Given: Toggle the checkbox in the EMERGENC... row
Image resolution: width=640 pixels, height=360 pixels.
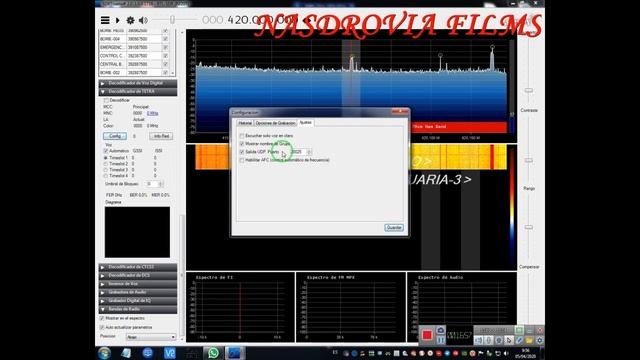Looking at the screenshot, I should pos(165,47).
